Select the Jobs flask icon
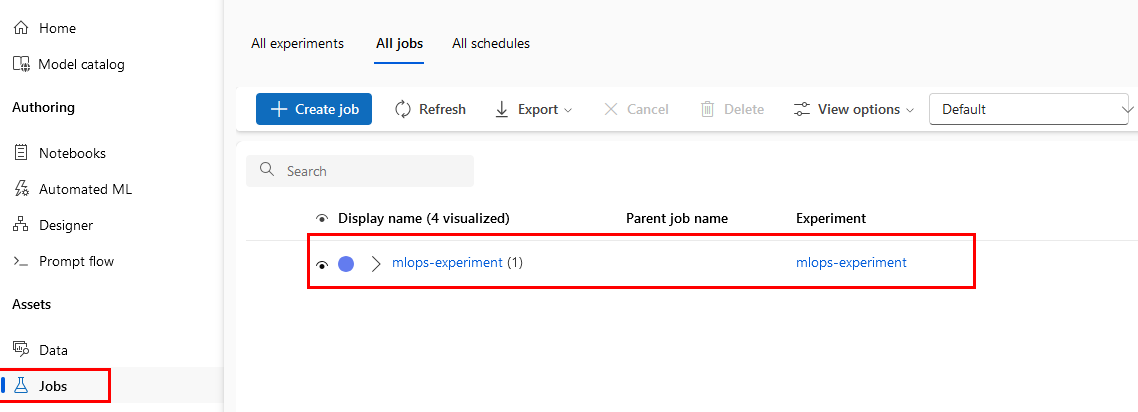Screen dimensions: 1138x412 [x=21, y=385]
